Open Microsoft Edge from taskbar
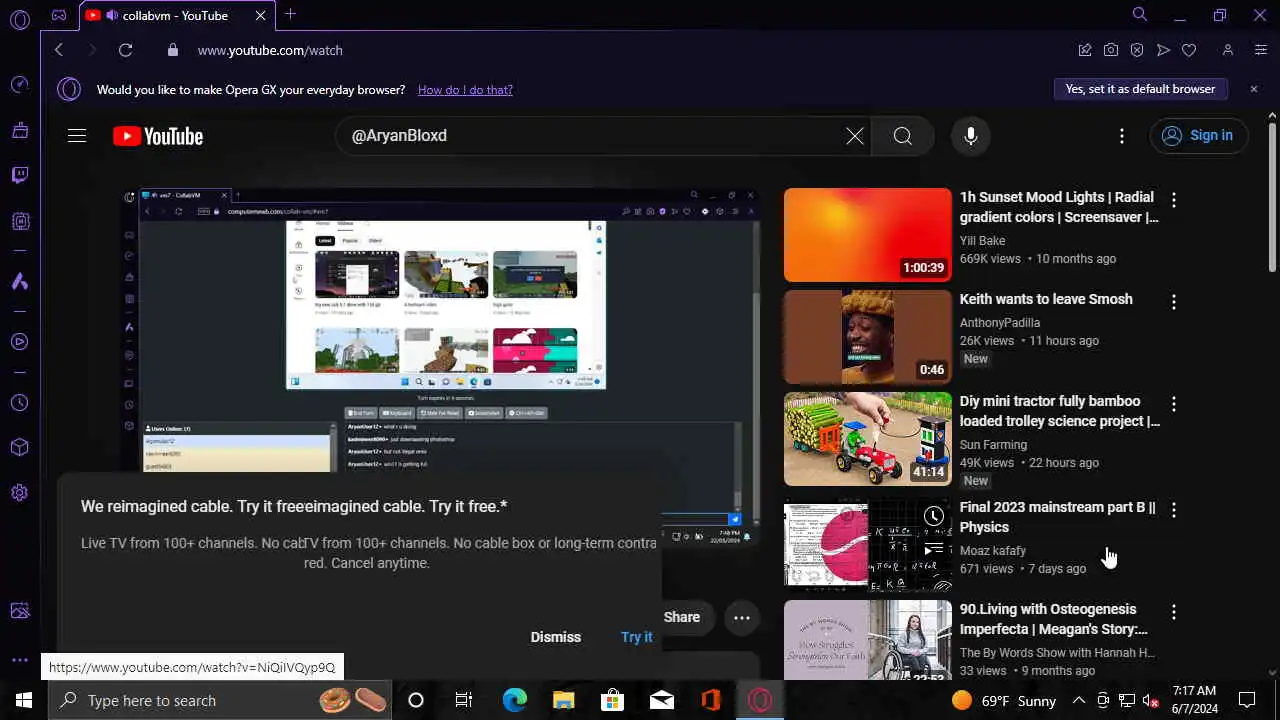The image size is (1280, 720). 514,700
